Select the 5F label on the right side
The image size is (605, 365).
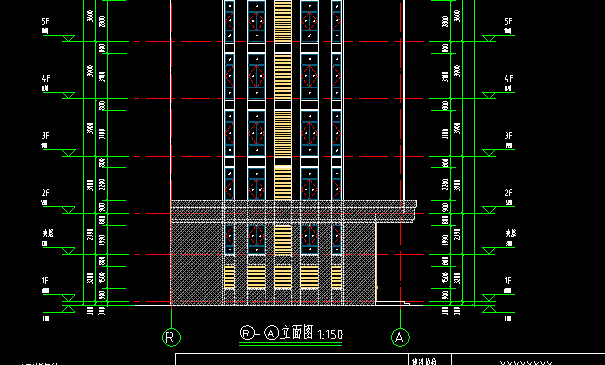coord(509,22)
